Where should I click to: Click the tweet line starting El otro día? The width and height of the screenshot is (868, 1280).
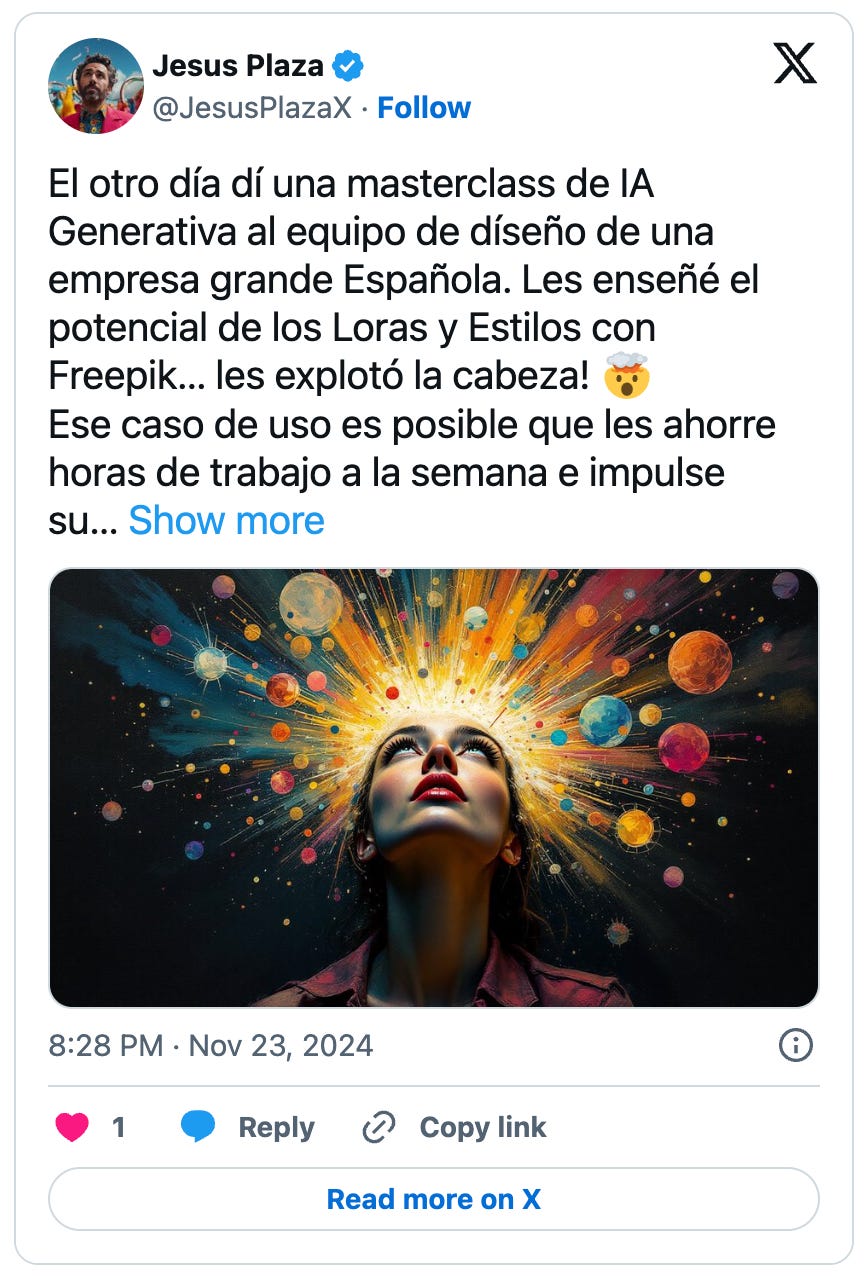[x=350, y=186]
